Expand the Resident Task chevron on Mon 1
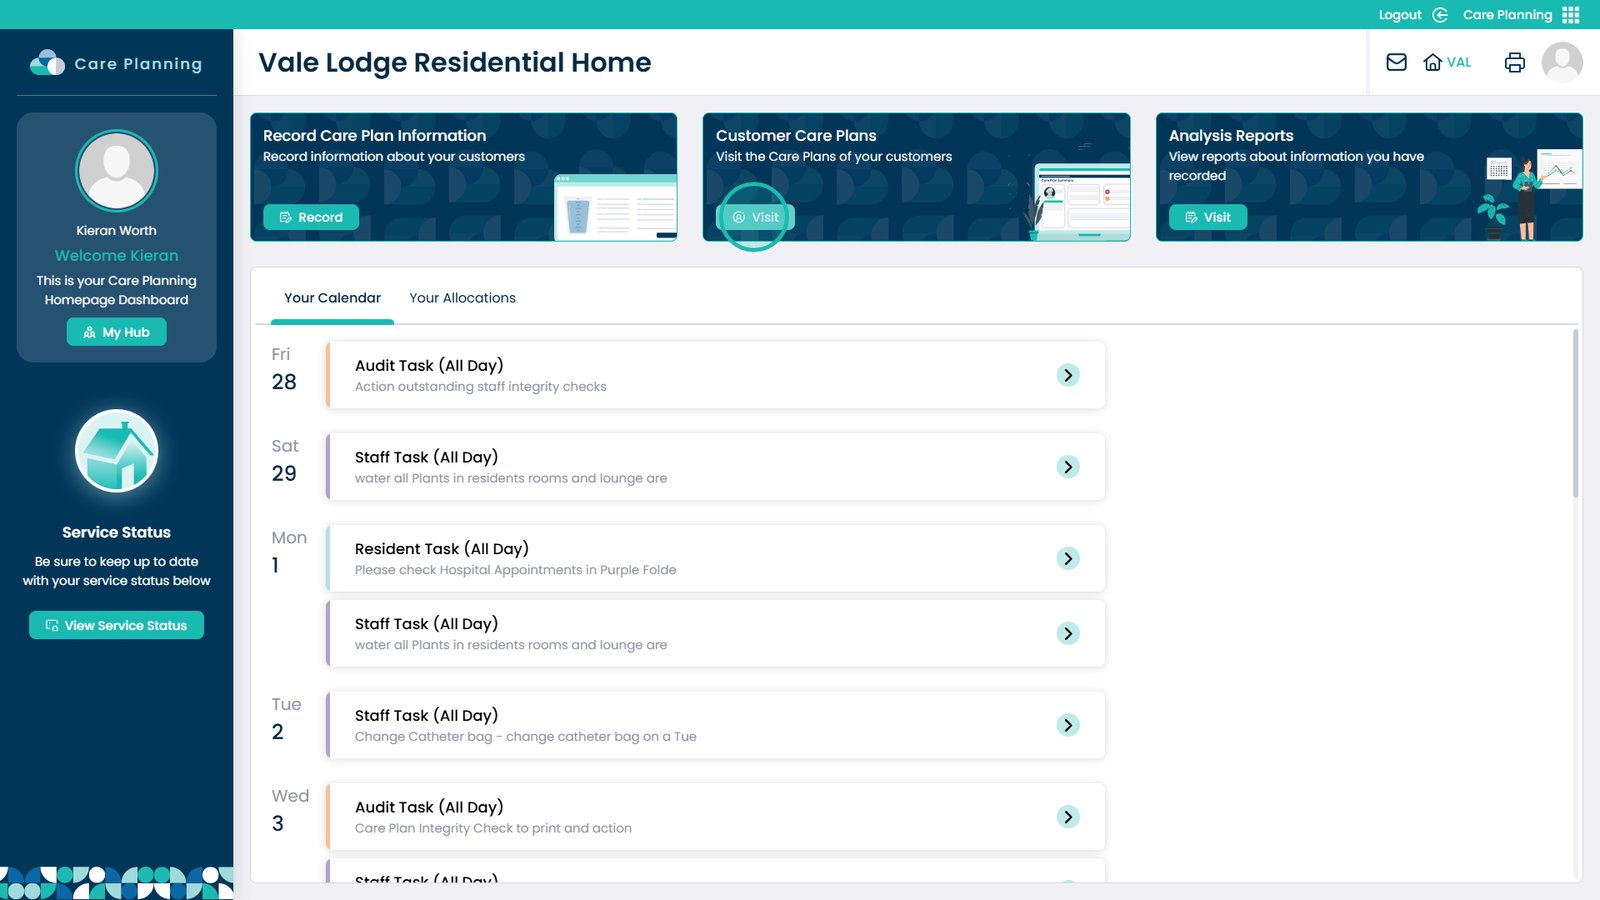The width and height of the screenshot is (1600, 900). [x=1068, y=558]
